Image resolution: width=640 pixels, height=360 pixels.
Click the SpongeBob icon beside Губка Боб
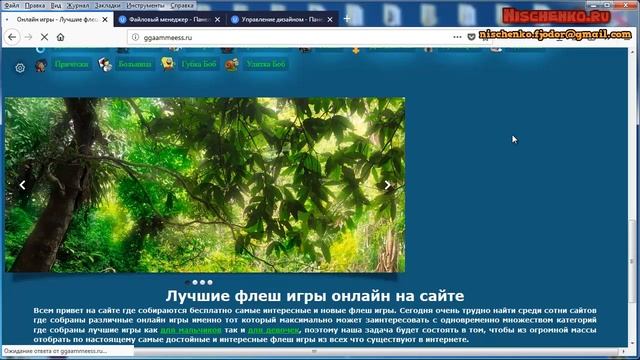click(x=167, y=64)
